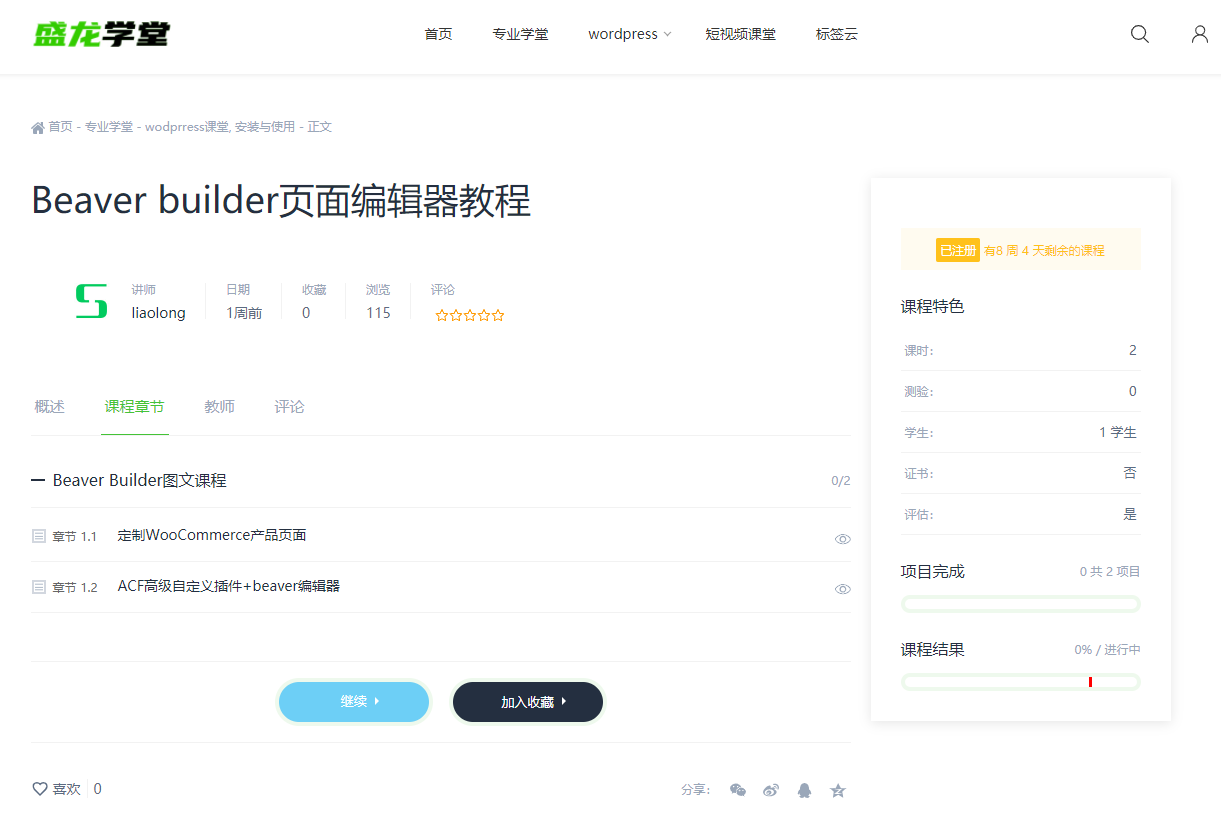Click the 项目完成 progress bar
Image resolution: width=1221 pixels, height=827 pixels.
pos(1021,604)
